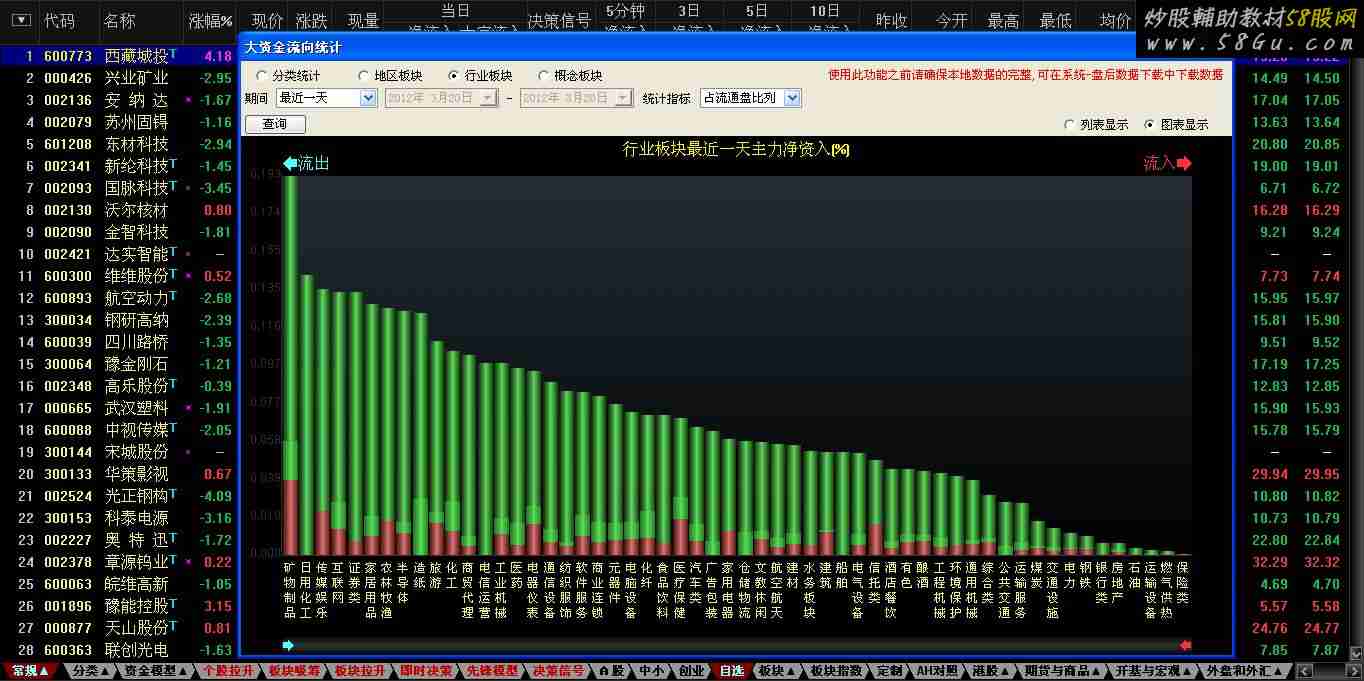Select the 自选 tab

[x=731, y=671]
